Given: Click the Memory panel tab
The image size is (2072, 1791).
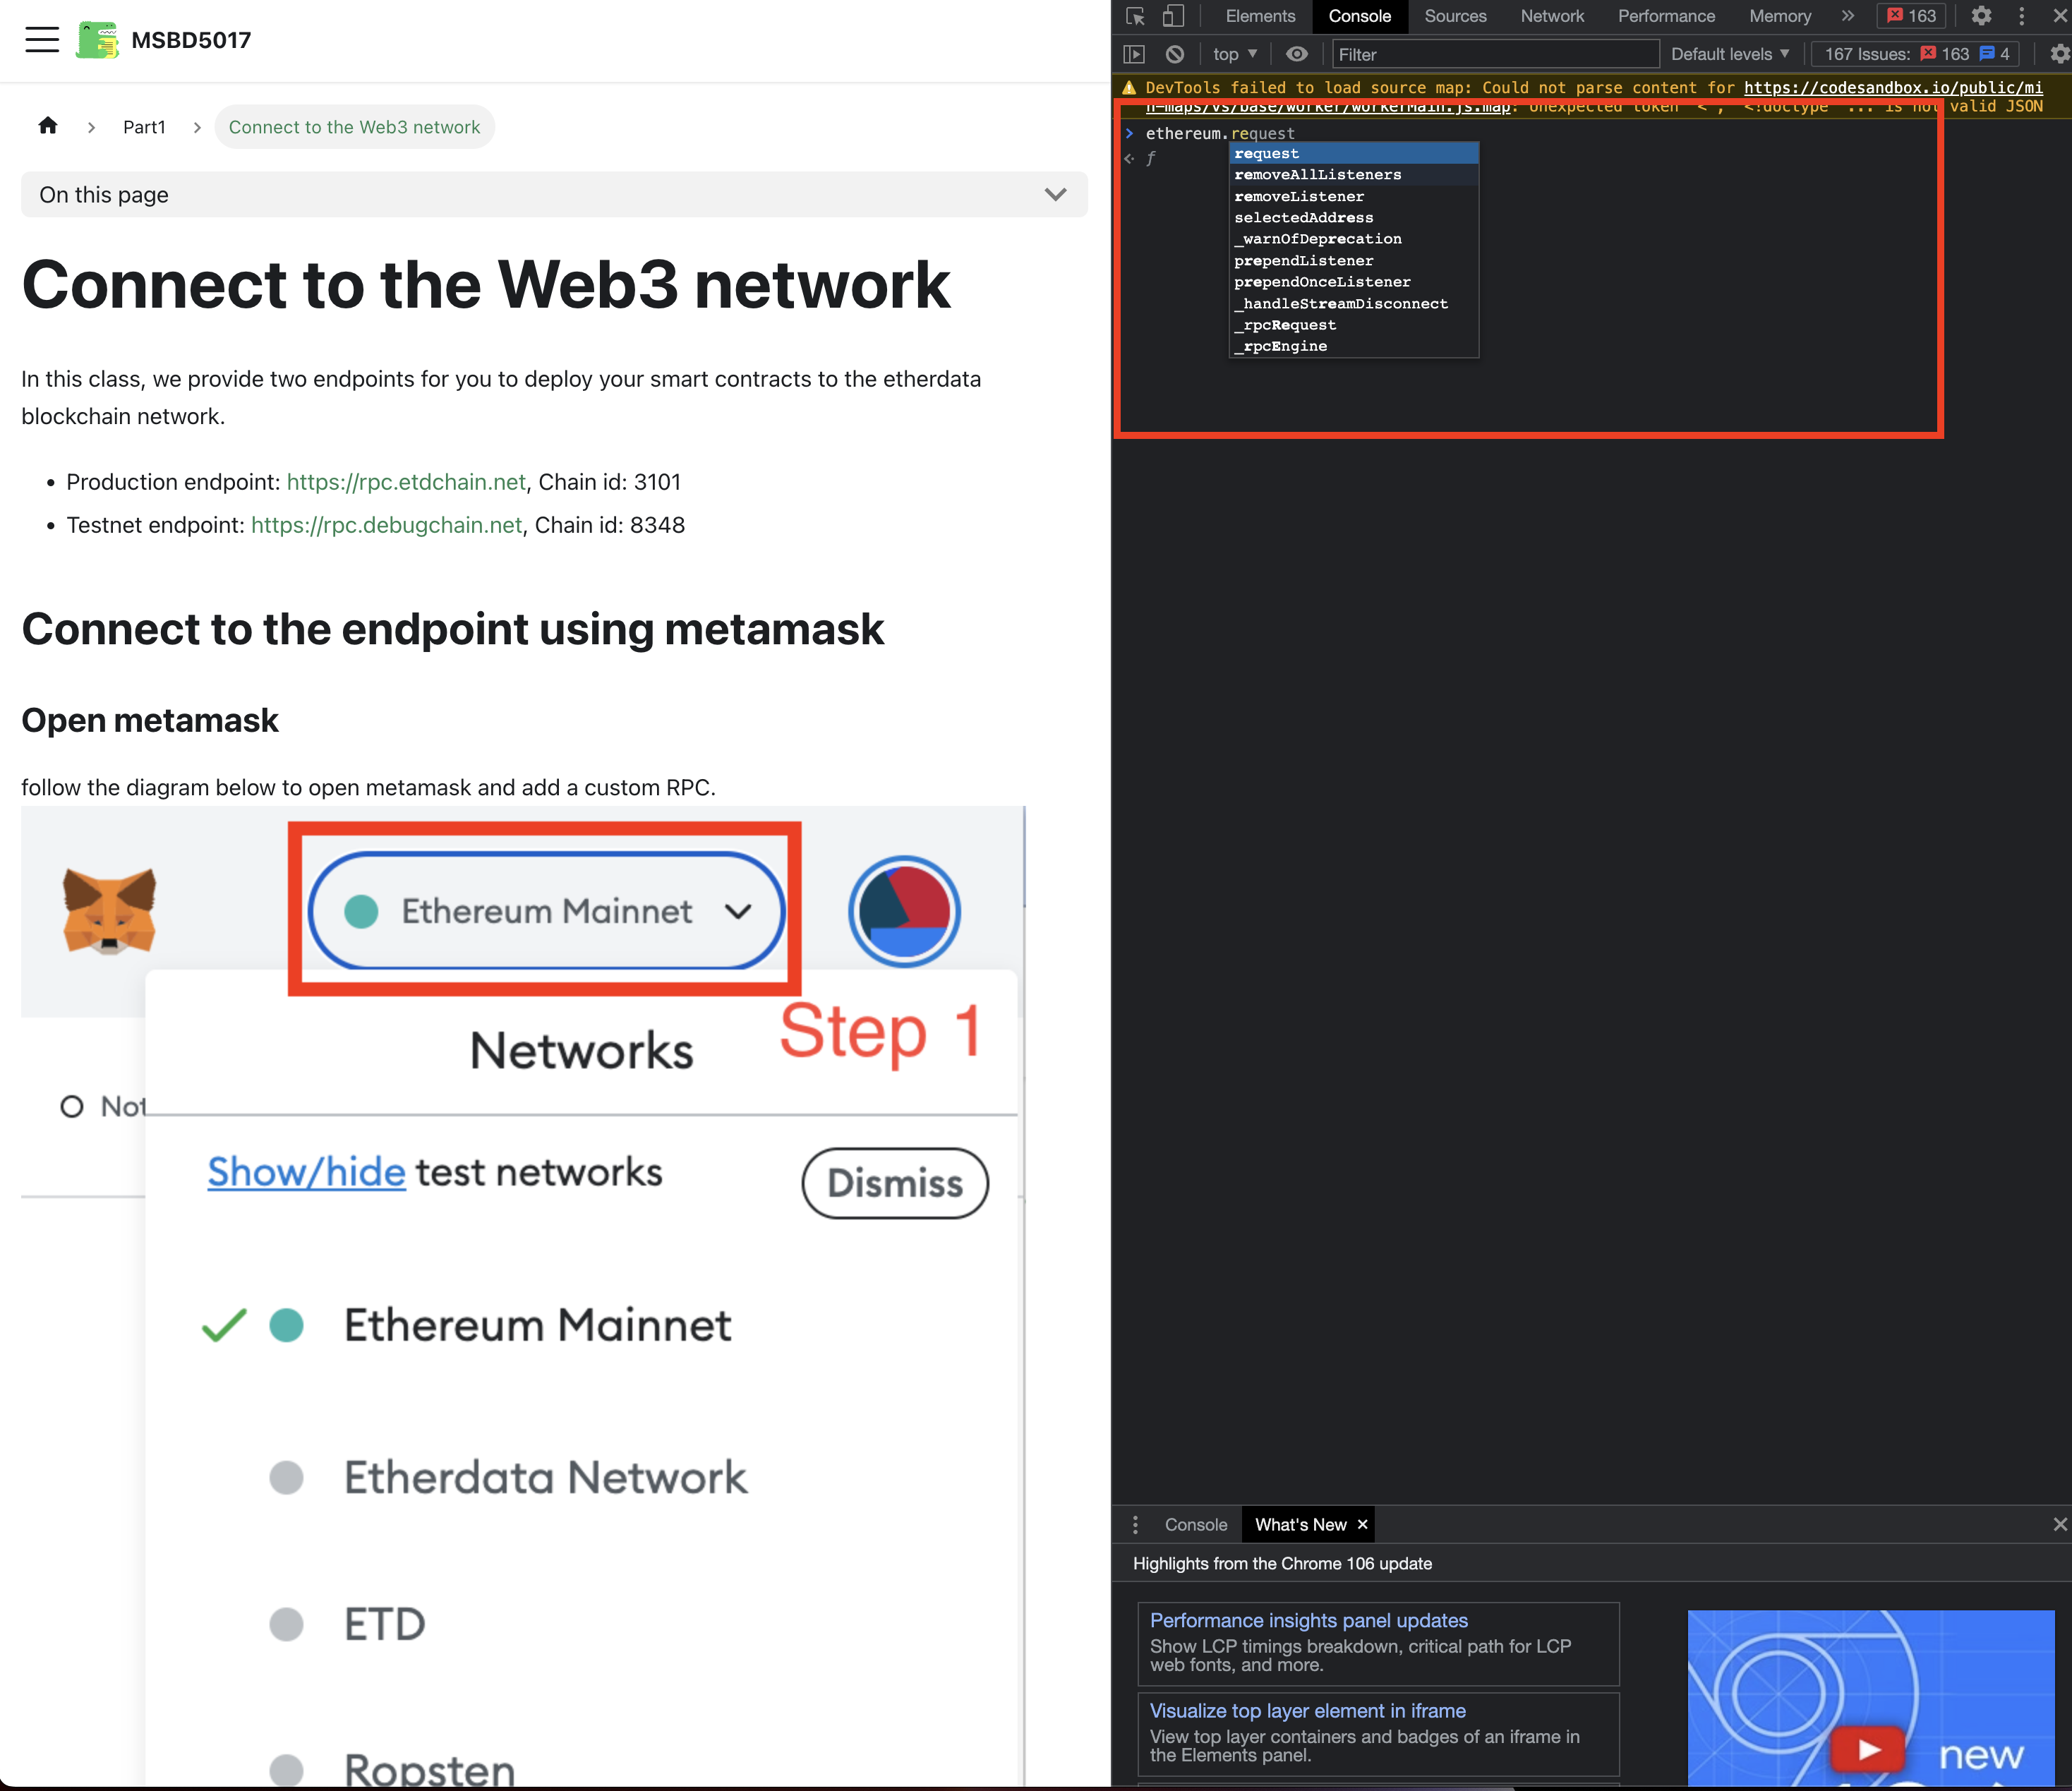Looking at the screenshot, I should point(1781,14).
